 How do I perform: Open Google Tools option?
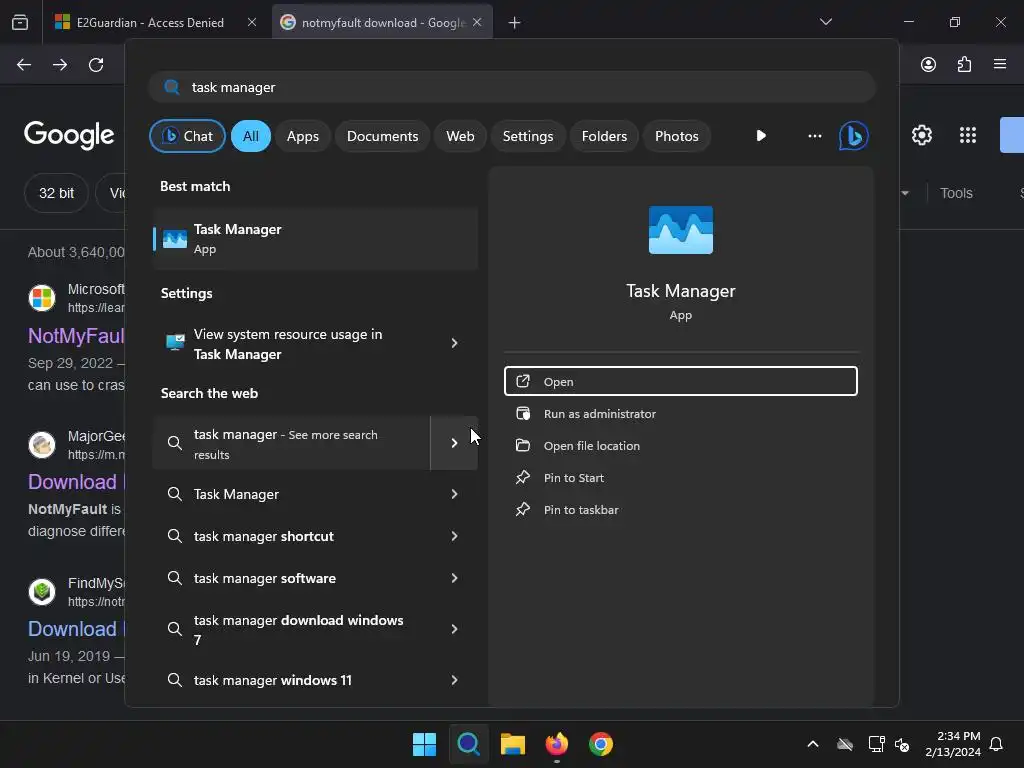[956, 193]
